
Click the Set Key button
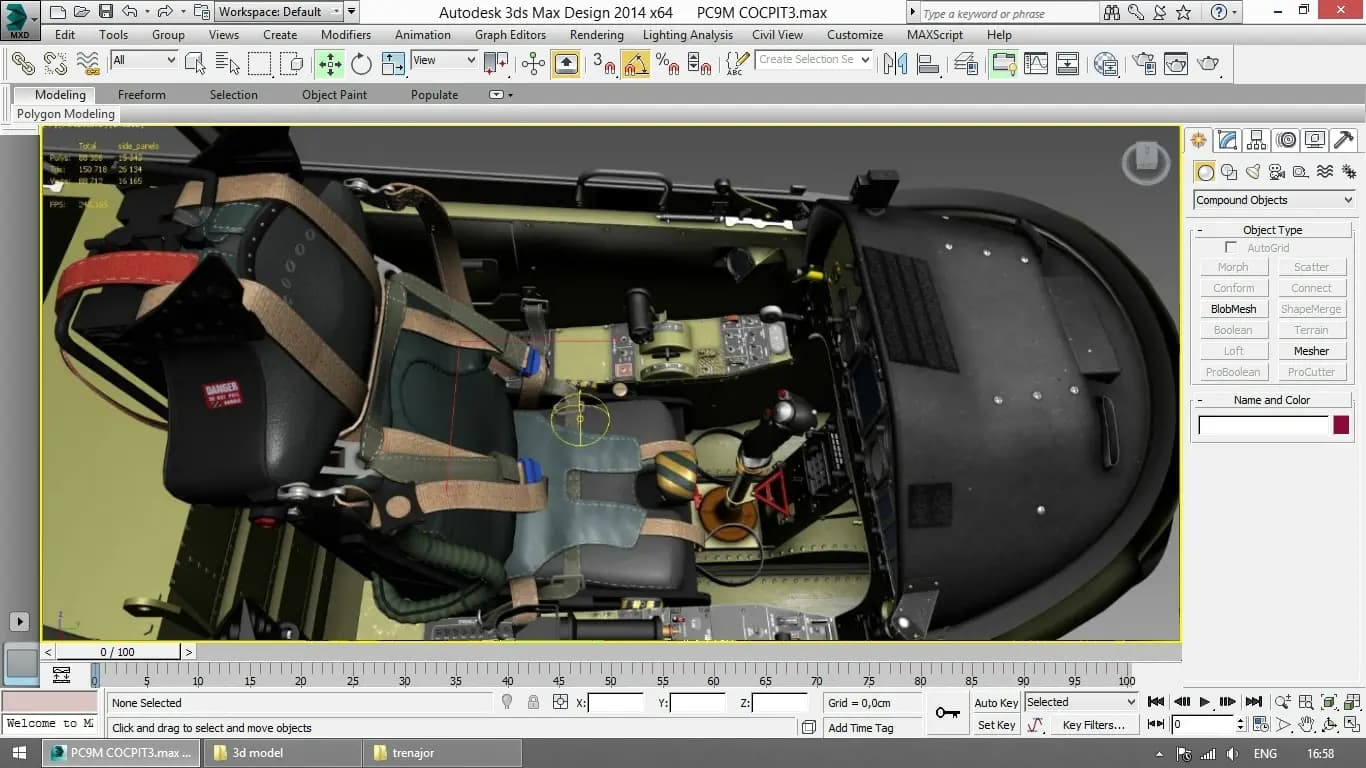996,725
